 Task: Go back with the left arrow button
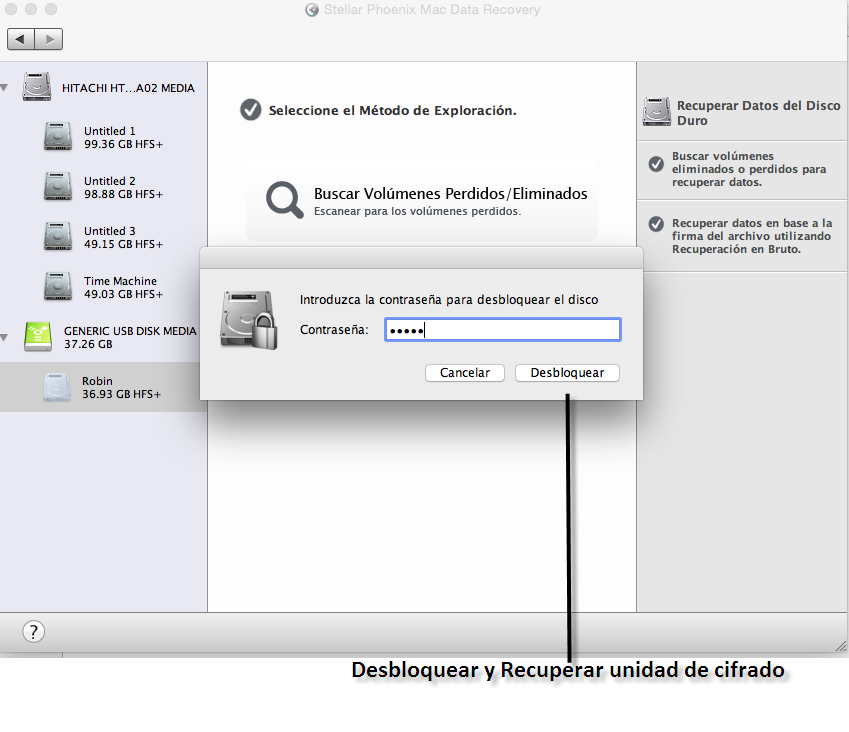(21, 39)
